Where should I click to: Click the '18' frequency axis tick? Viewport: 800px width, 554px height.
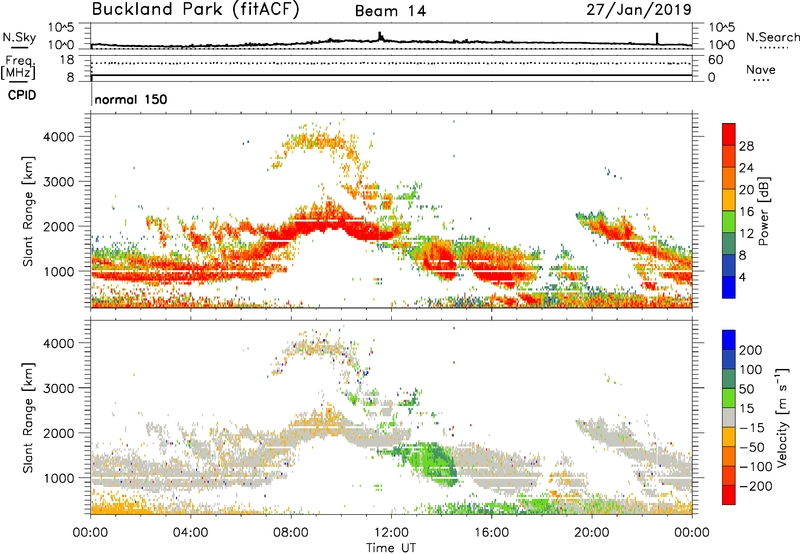coord(67,60)
